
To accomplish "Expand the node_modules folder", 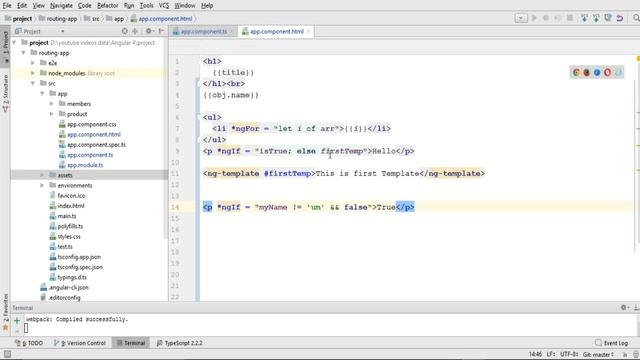I will 33,73.
